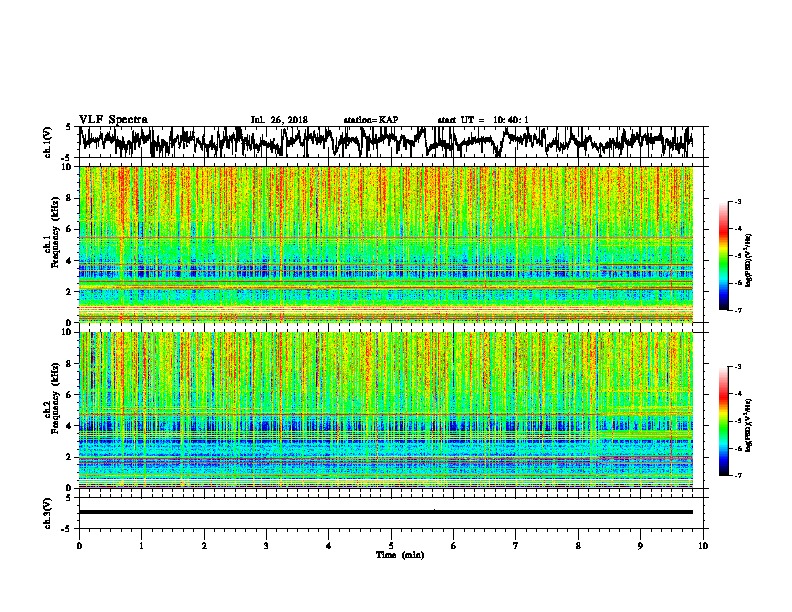
Task: Click the ch.2 "Frequency (kHz)" axis label
Action: [55, 398]
